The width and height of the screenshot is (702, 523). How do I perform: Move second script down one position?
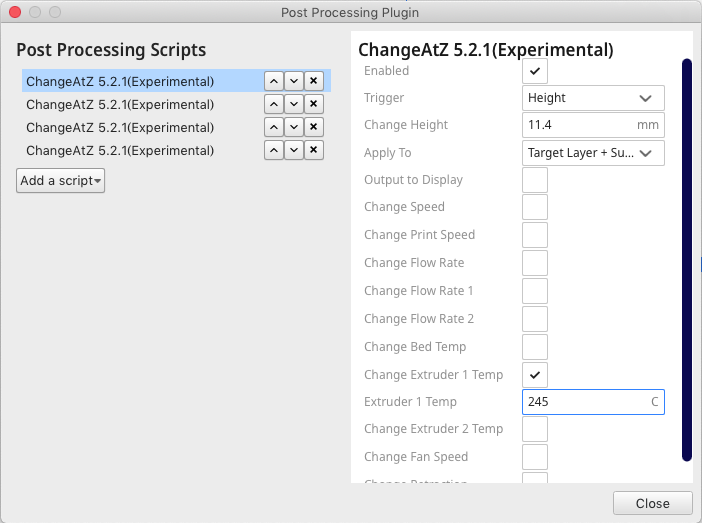pos(294,104)
